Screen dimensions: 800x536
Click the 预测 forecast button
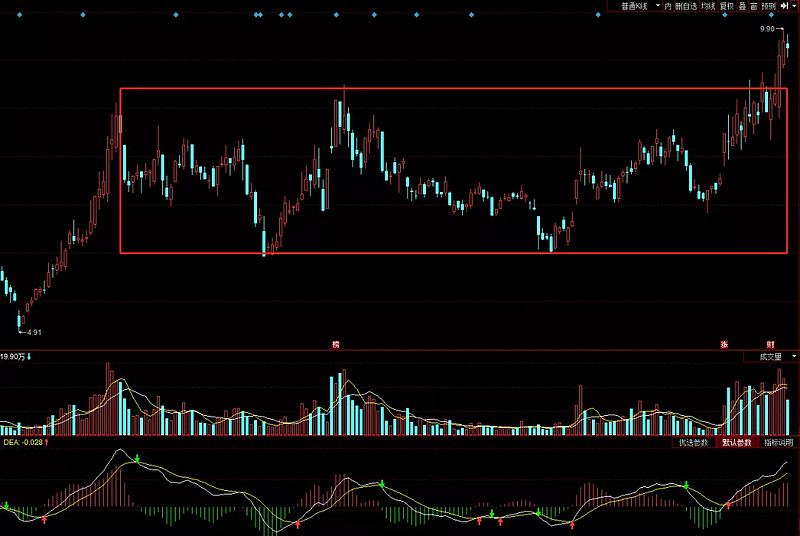click(768, 6)
